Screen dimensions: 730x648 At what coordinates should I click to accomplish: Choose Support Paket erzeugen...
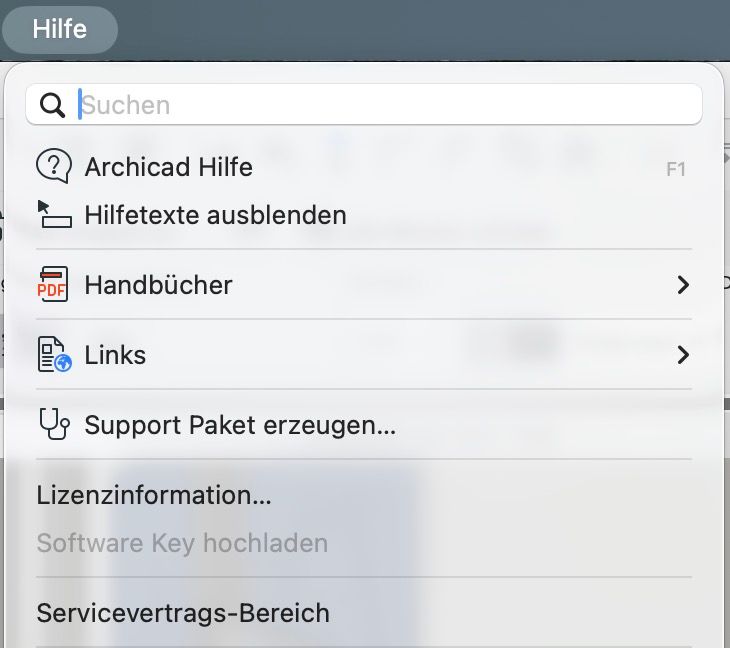[240, 425]
